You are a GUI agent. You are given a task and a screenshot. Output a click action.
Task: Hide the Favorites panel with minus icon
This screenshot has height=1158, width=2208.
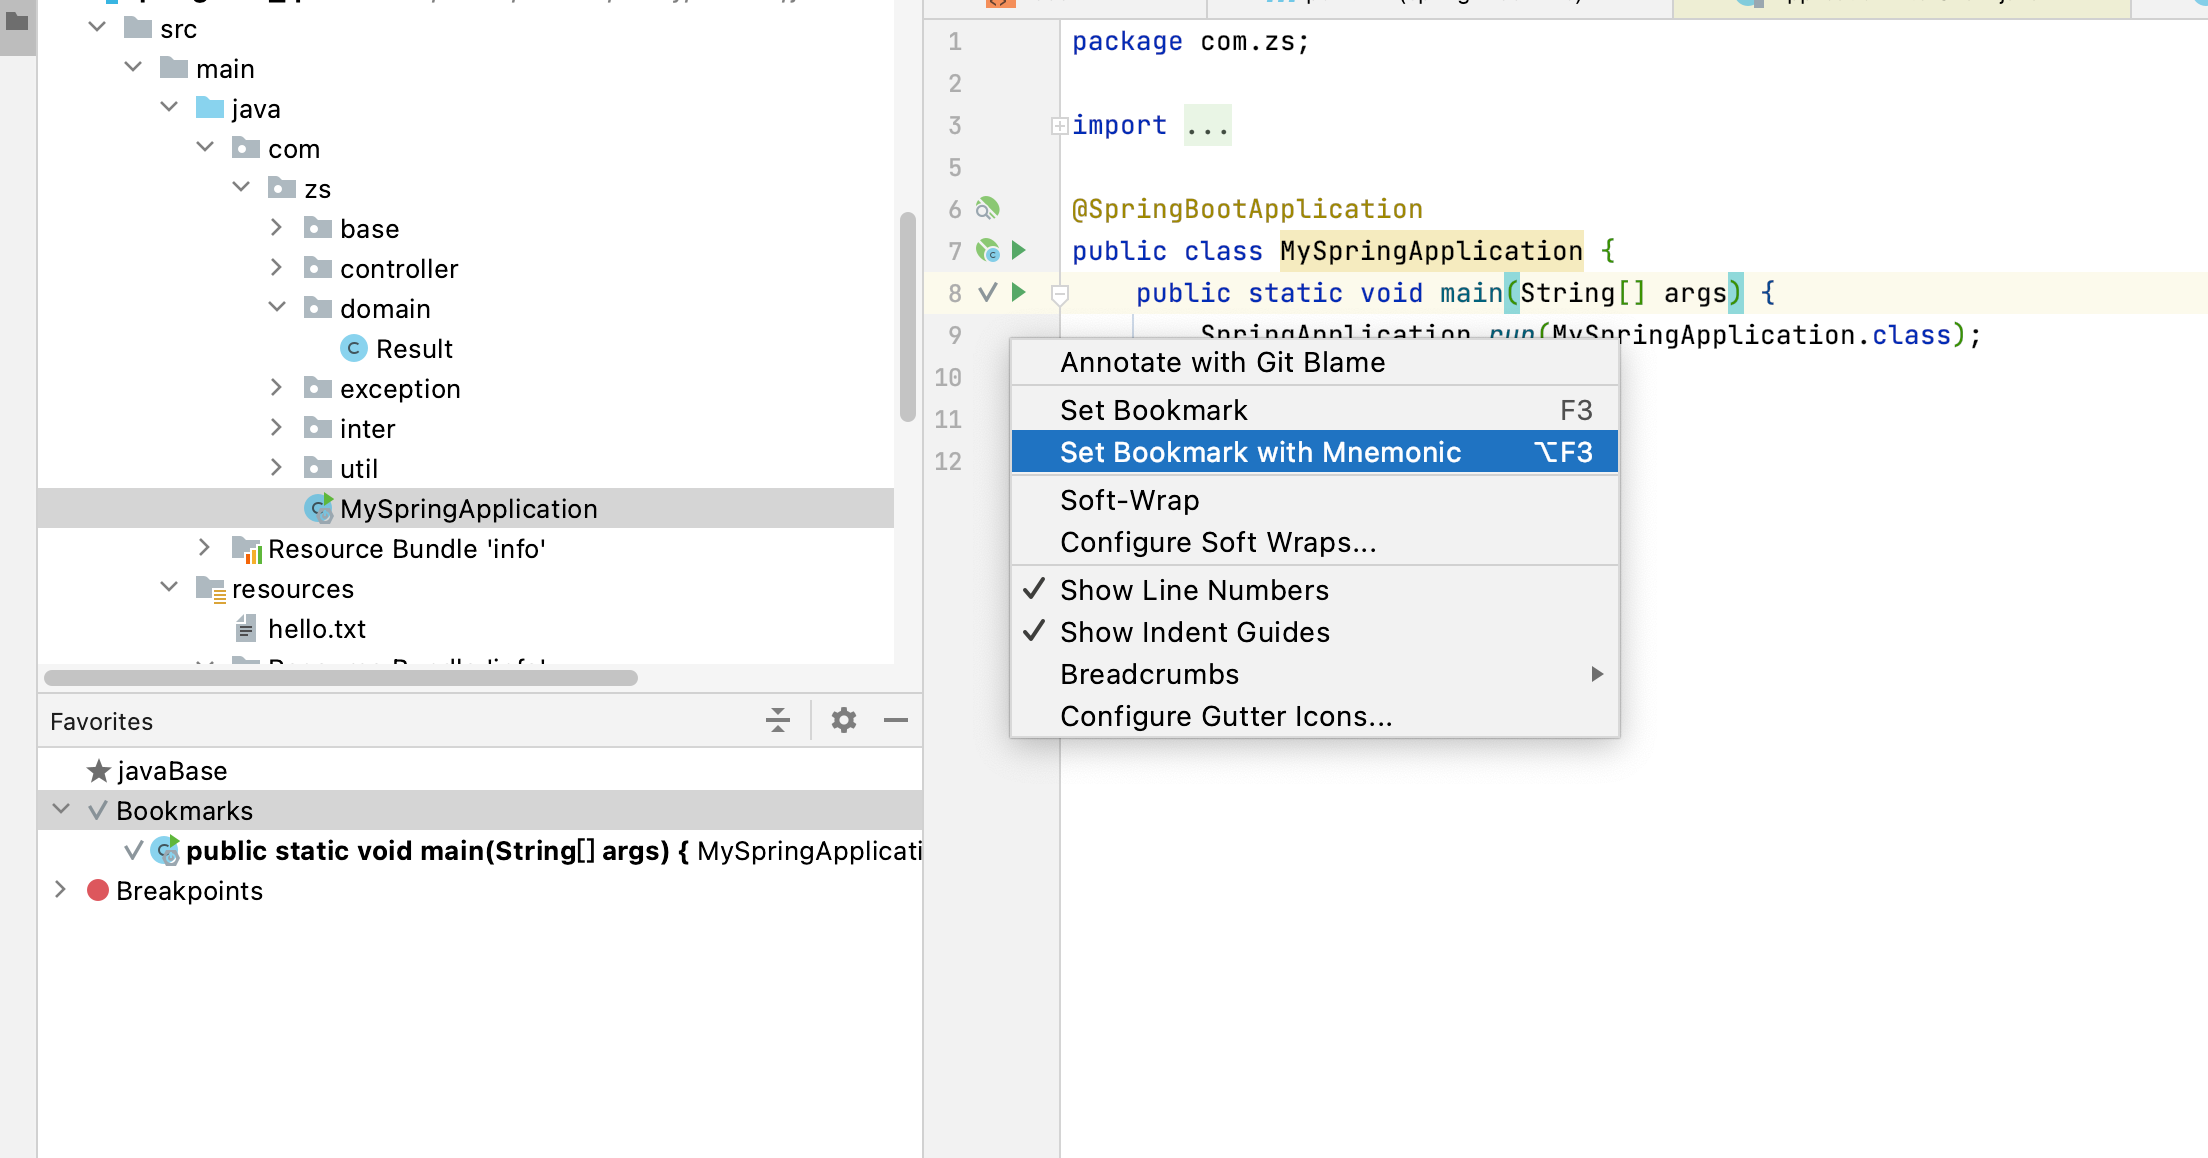click(x=896, y=720)
